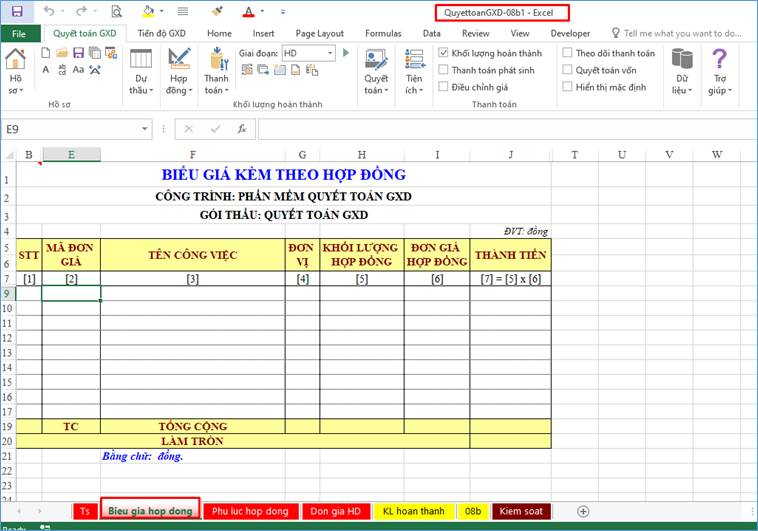This screenshot has height=531, width=758.
Task: Switch to the Tiến độ GXD tab
Action: click(x=162, y=33)
